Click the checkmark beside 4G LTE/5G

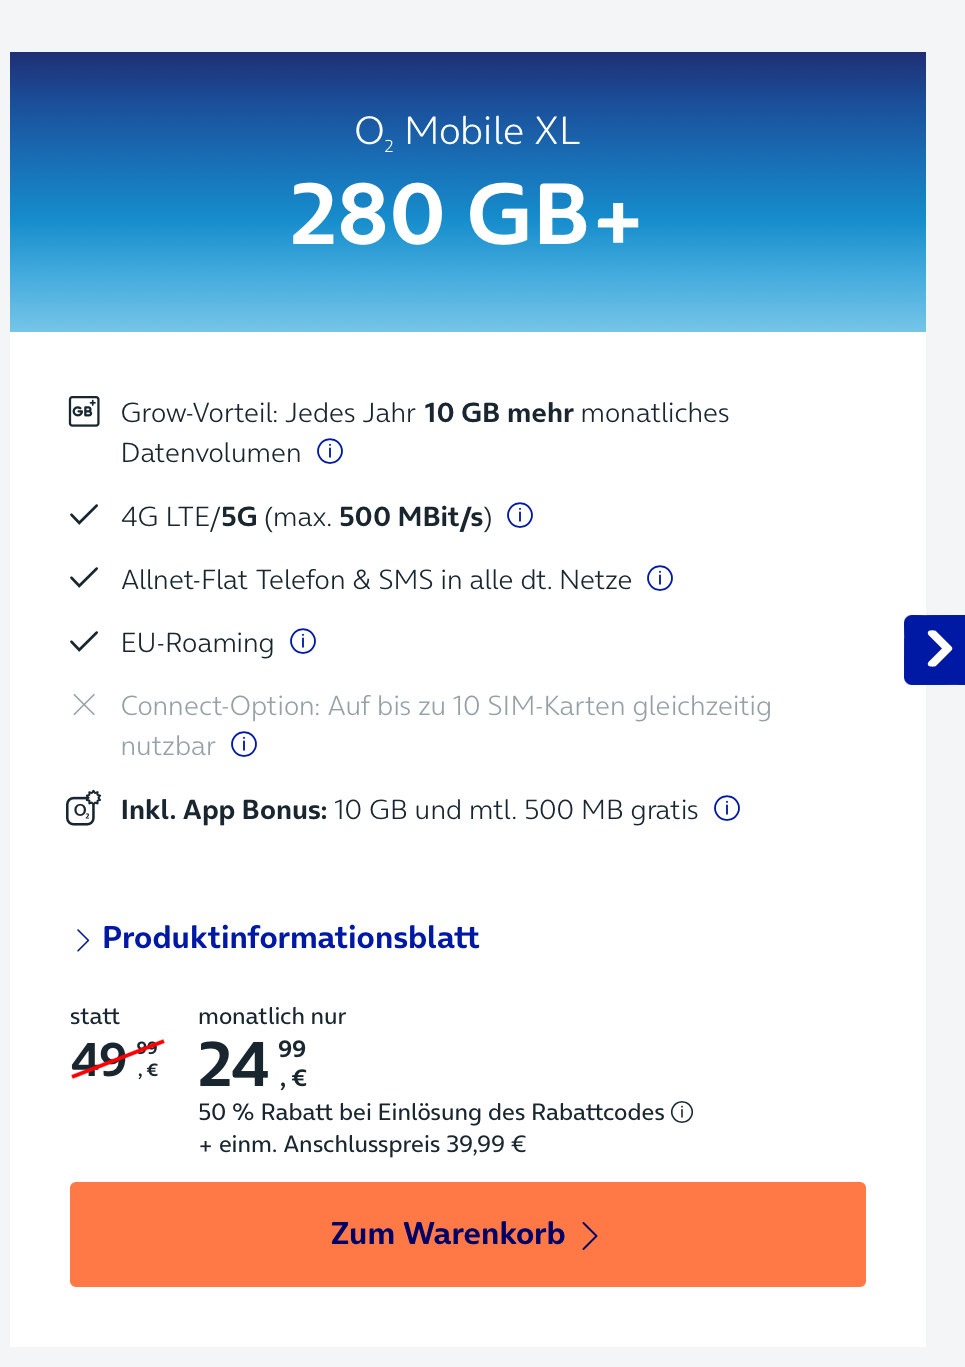(x=84, y=516)
